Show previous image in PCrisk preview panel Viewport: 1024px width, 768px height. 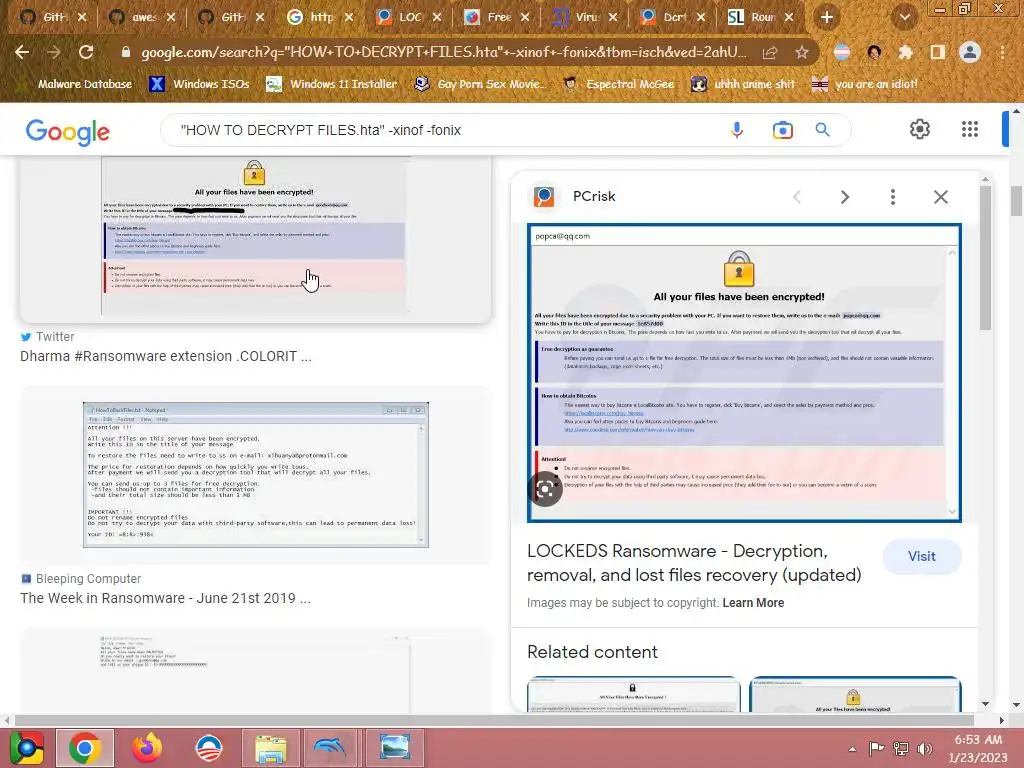tap(797, 197)
